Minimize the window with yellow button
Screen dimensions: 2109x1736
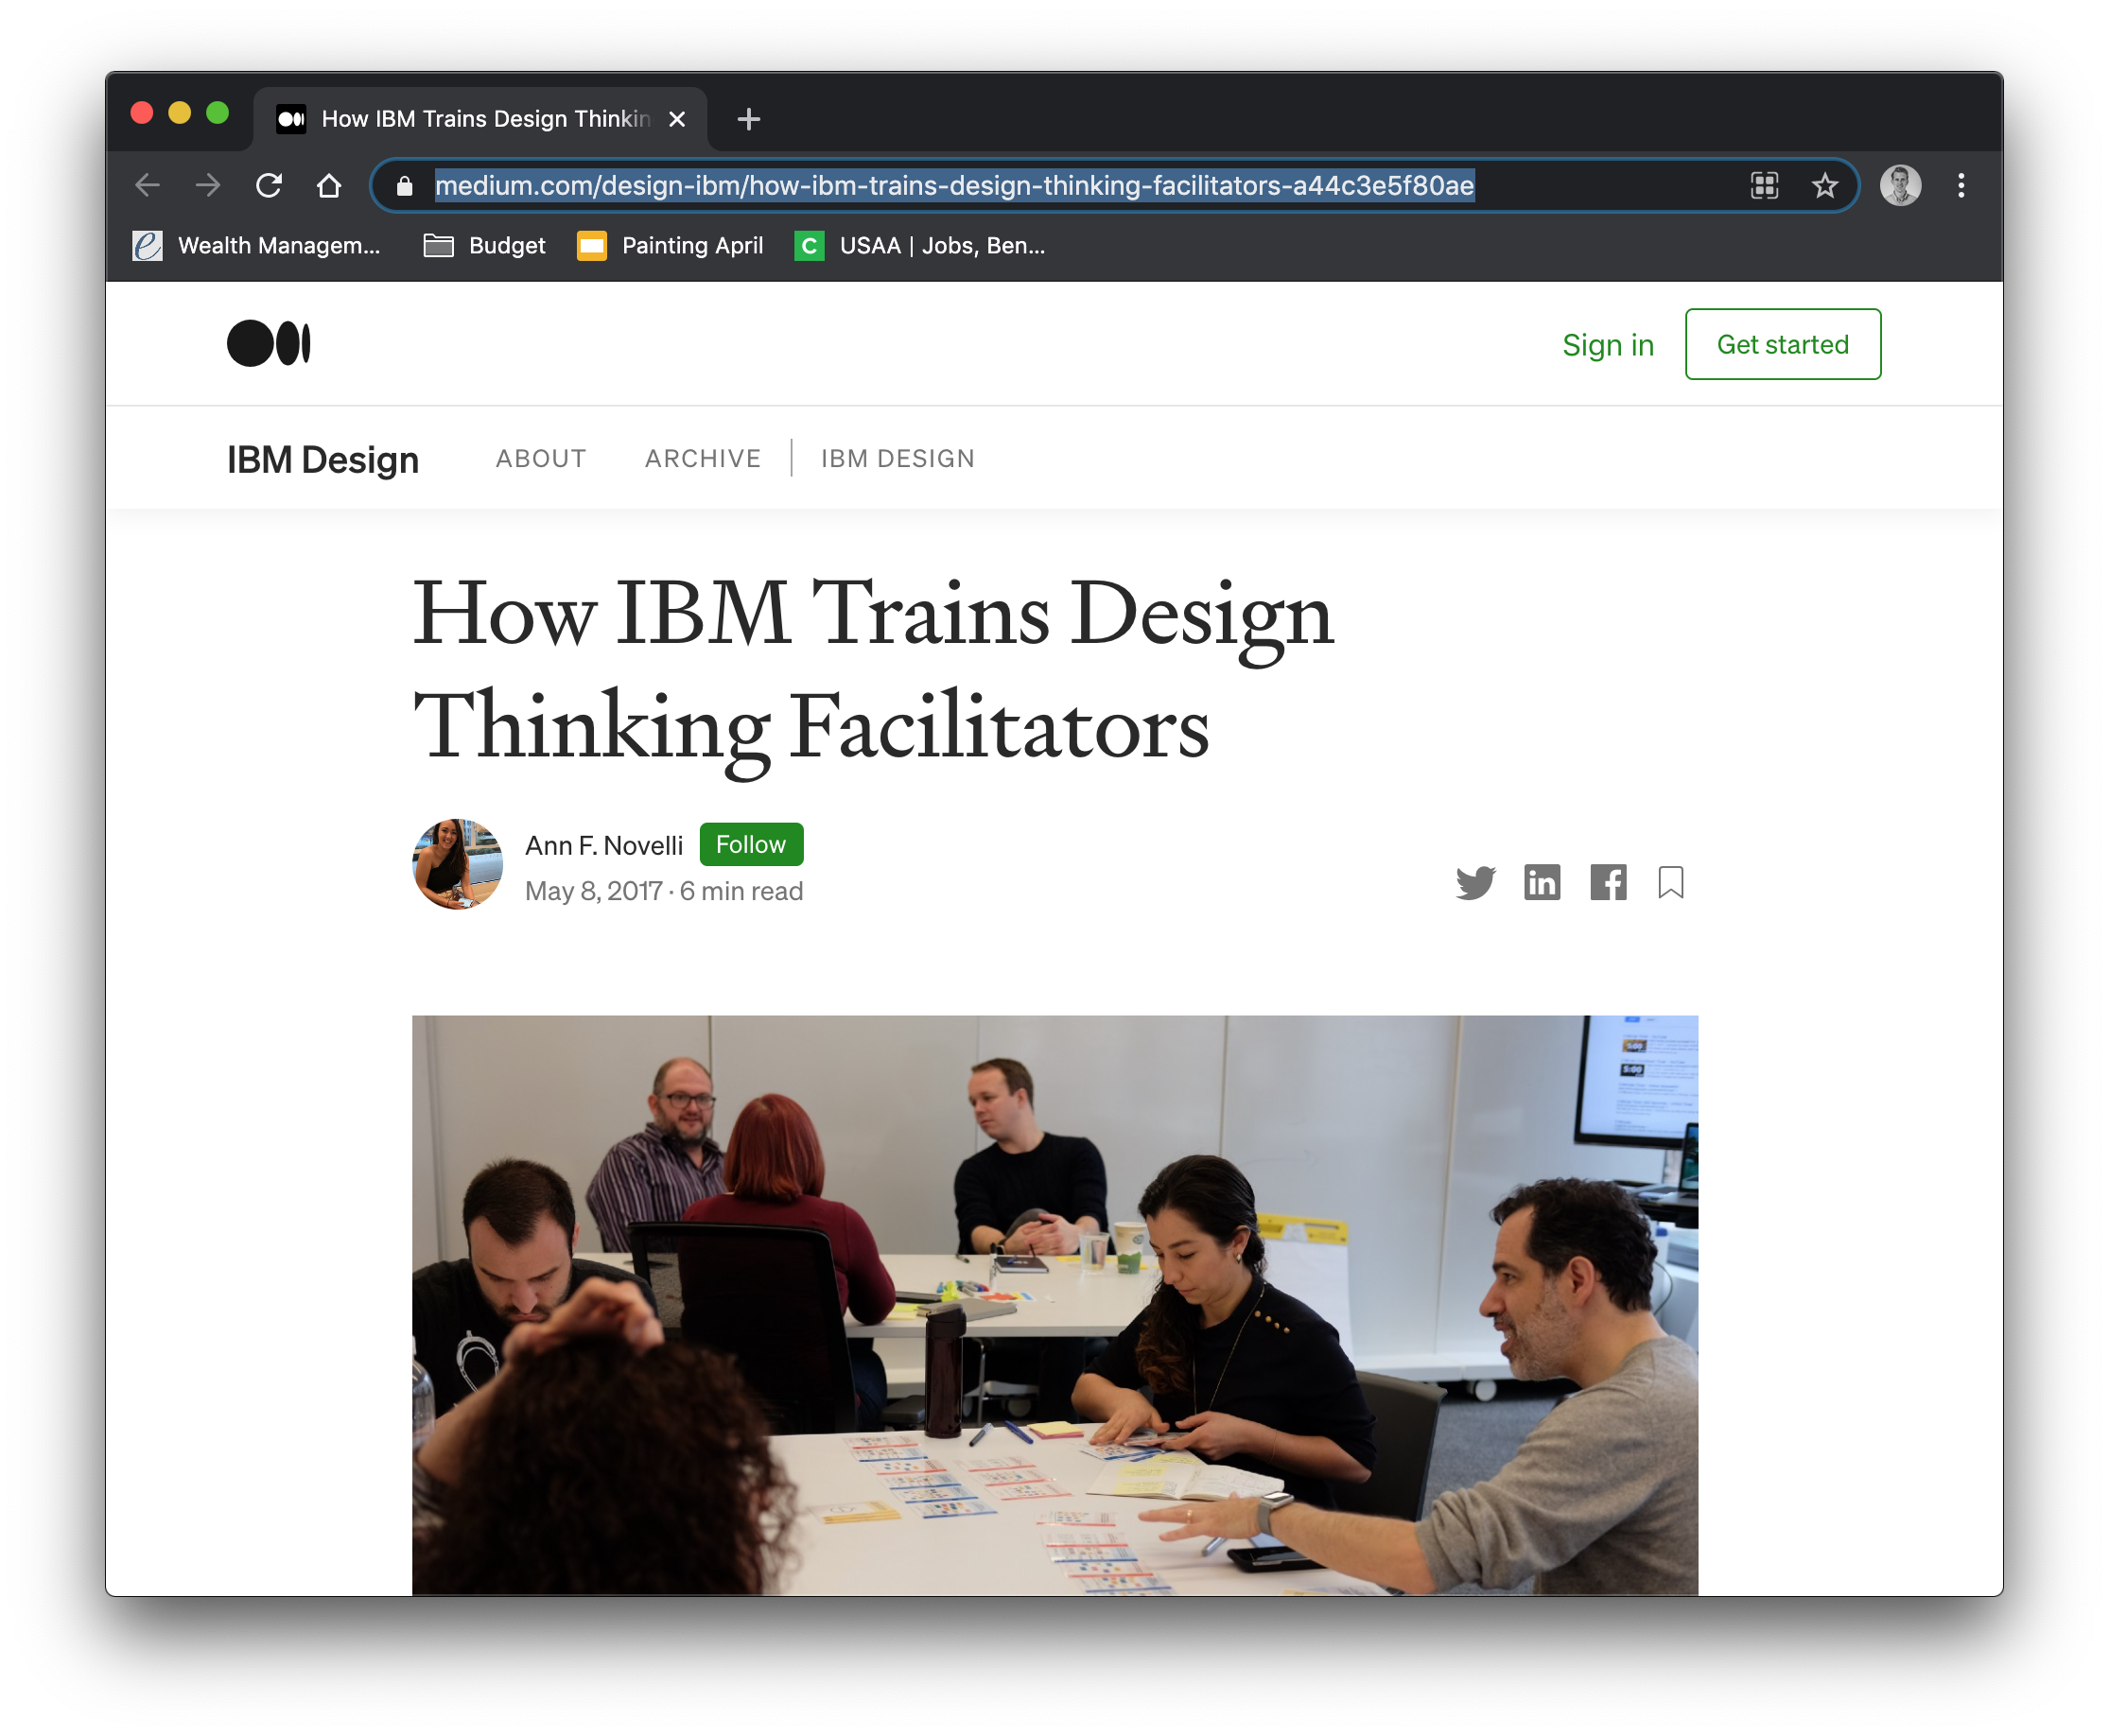(179, 113)
